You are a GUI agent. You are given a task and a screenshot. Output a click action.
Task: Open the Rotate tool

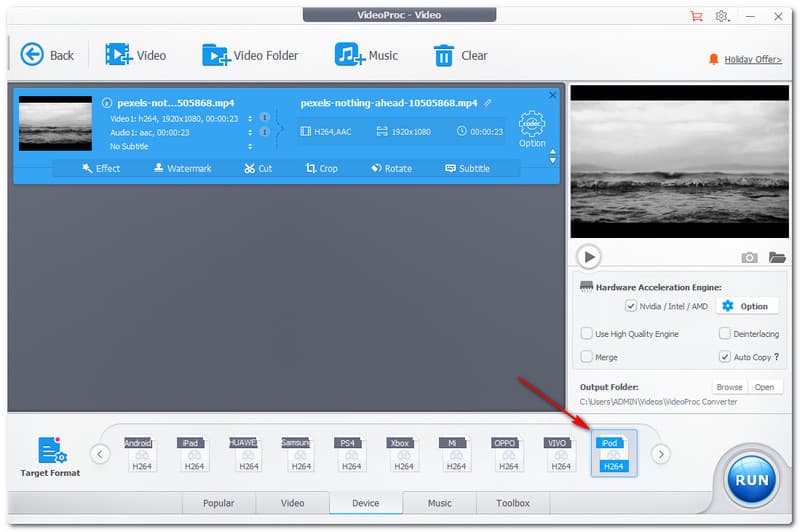(391, 168)
